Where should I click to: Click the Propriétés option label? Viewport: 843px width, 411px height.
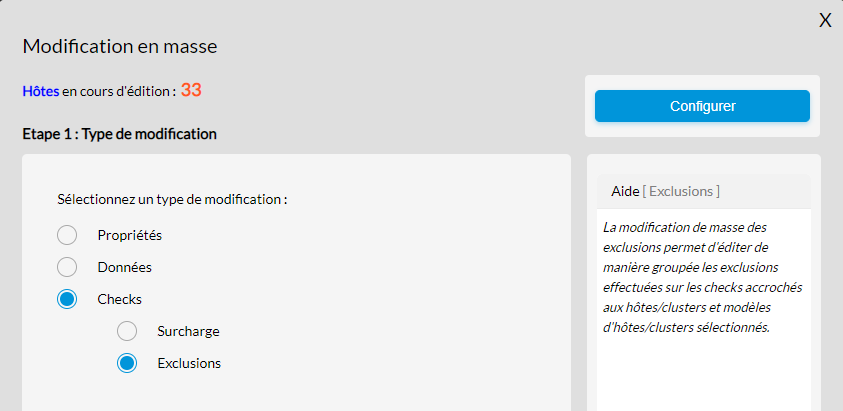click(x=129, y=235)
